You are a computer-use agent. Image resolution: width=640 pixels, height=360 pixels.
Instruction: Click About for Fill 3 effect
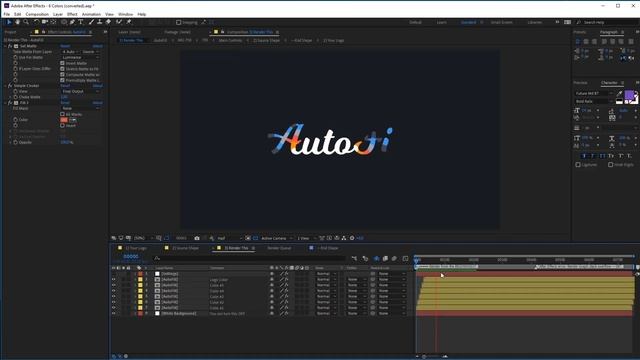tap(98, 103)
